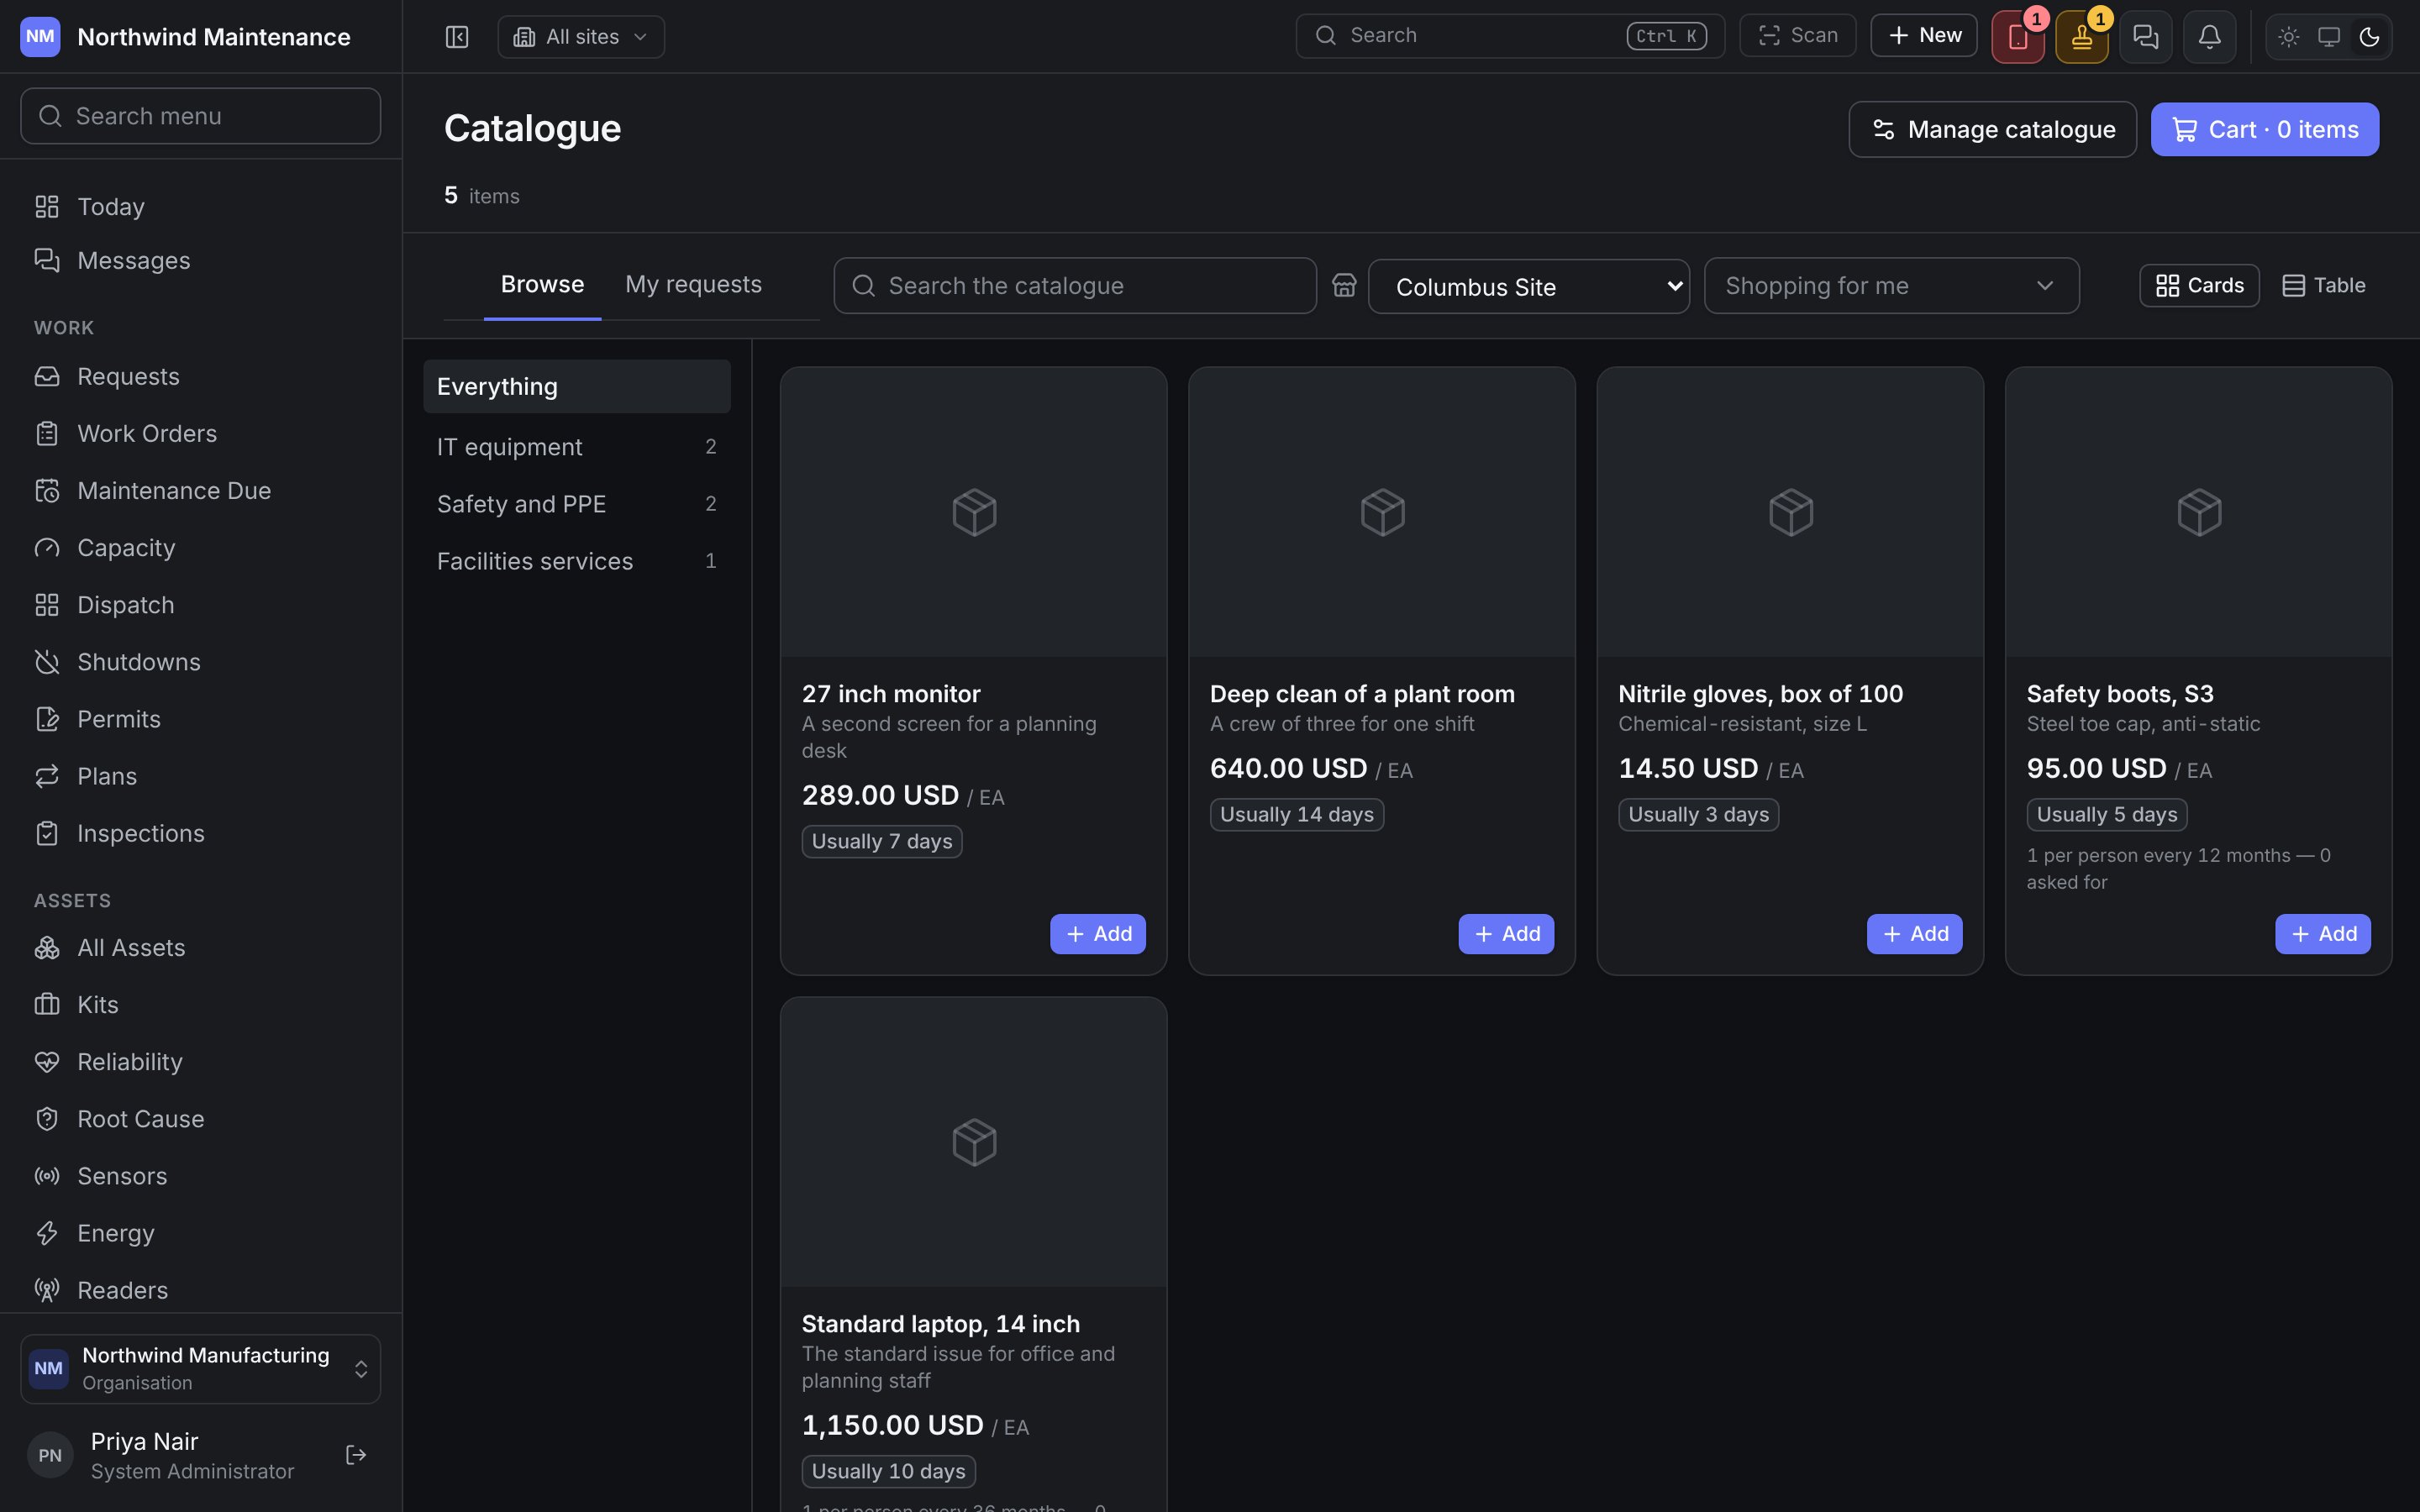This screenshot has width=2420, height=1512.
Task: Open Maintenance Due in the sidebar
Action: coord(200,491)
